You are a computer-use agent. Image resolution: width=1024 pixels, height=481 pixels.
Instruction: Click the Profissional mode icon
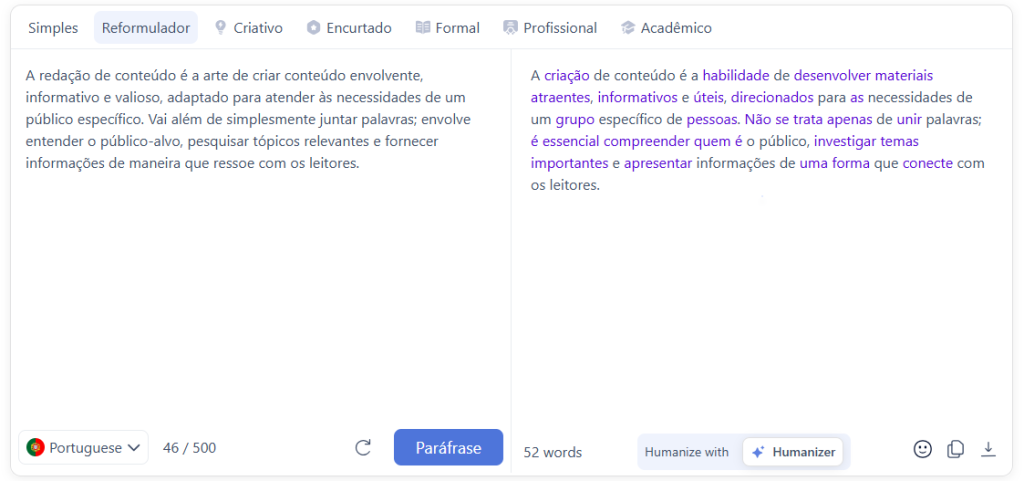point(511,28)
